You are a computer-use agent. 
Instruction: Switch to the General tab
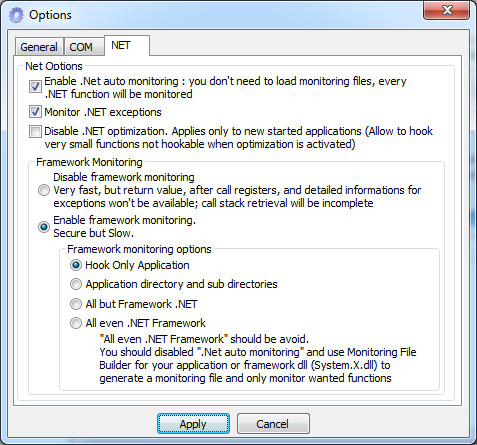(39, 47)
